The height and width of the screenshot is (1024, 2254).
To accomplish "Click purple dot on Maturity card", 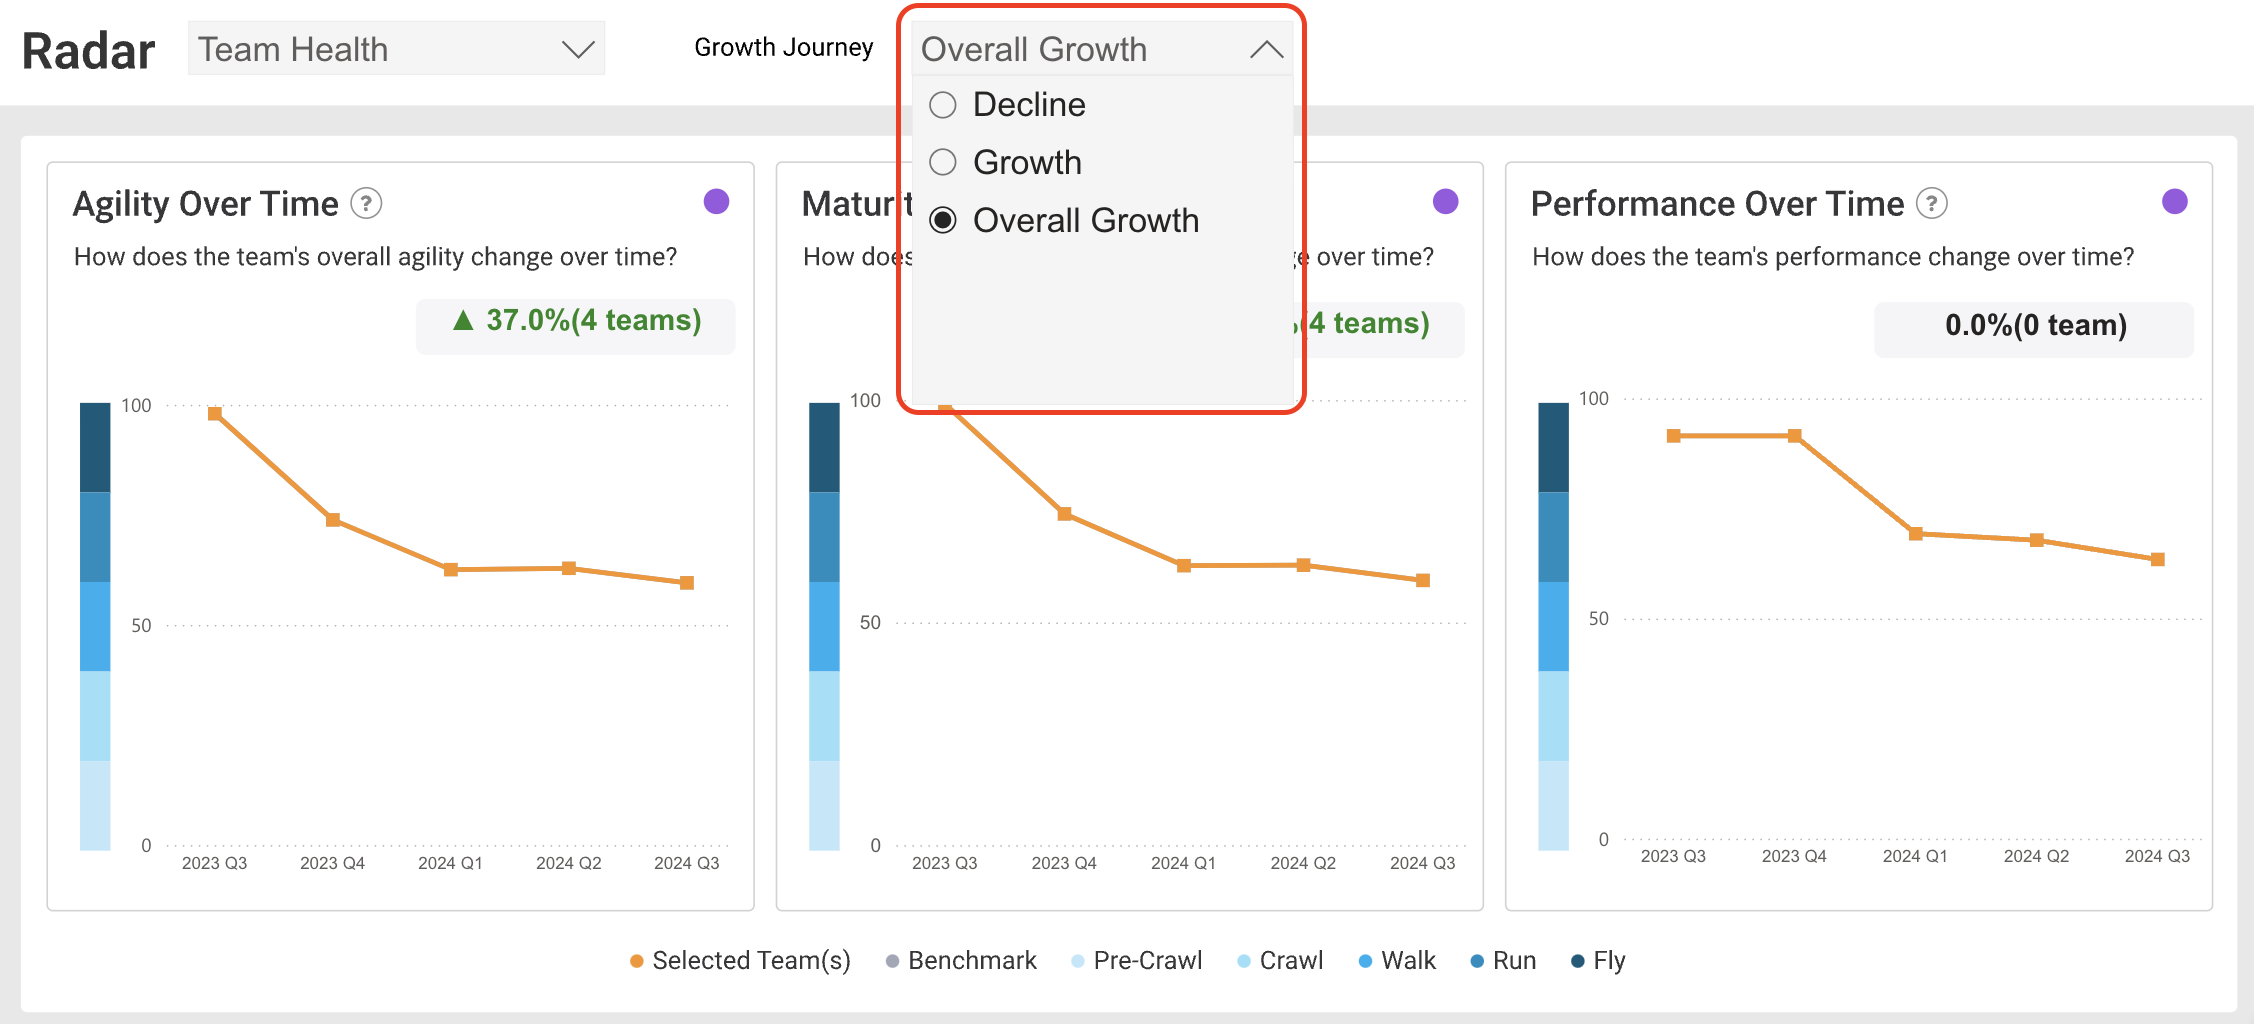I will (x=1445, y=202).
